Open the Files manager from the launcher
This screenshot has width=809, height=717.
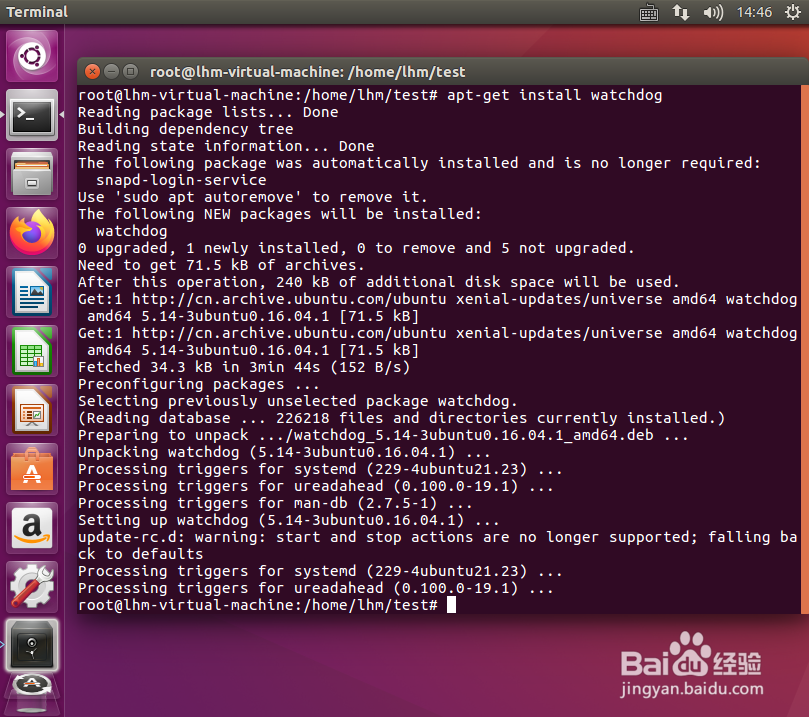tap(32, 174)
